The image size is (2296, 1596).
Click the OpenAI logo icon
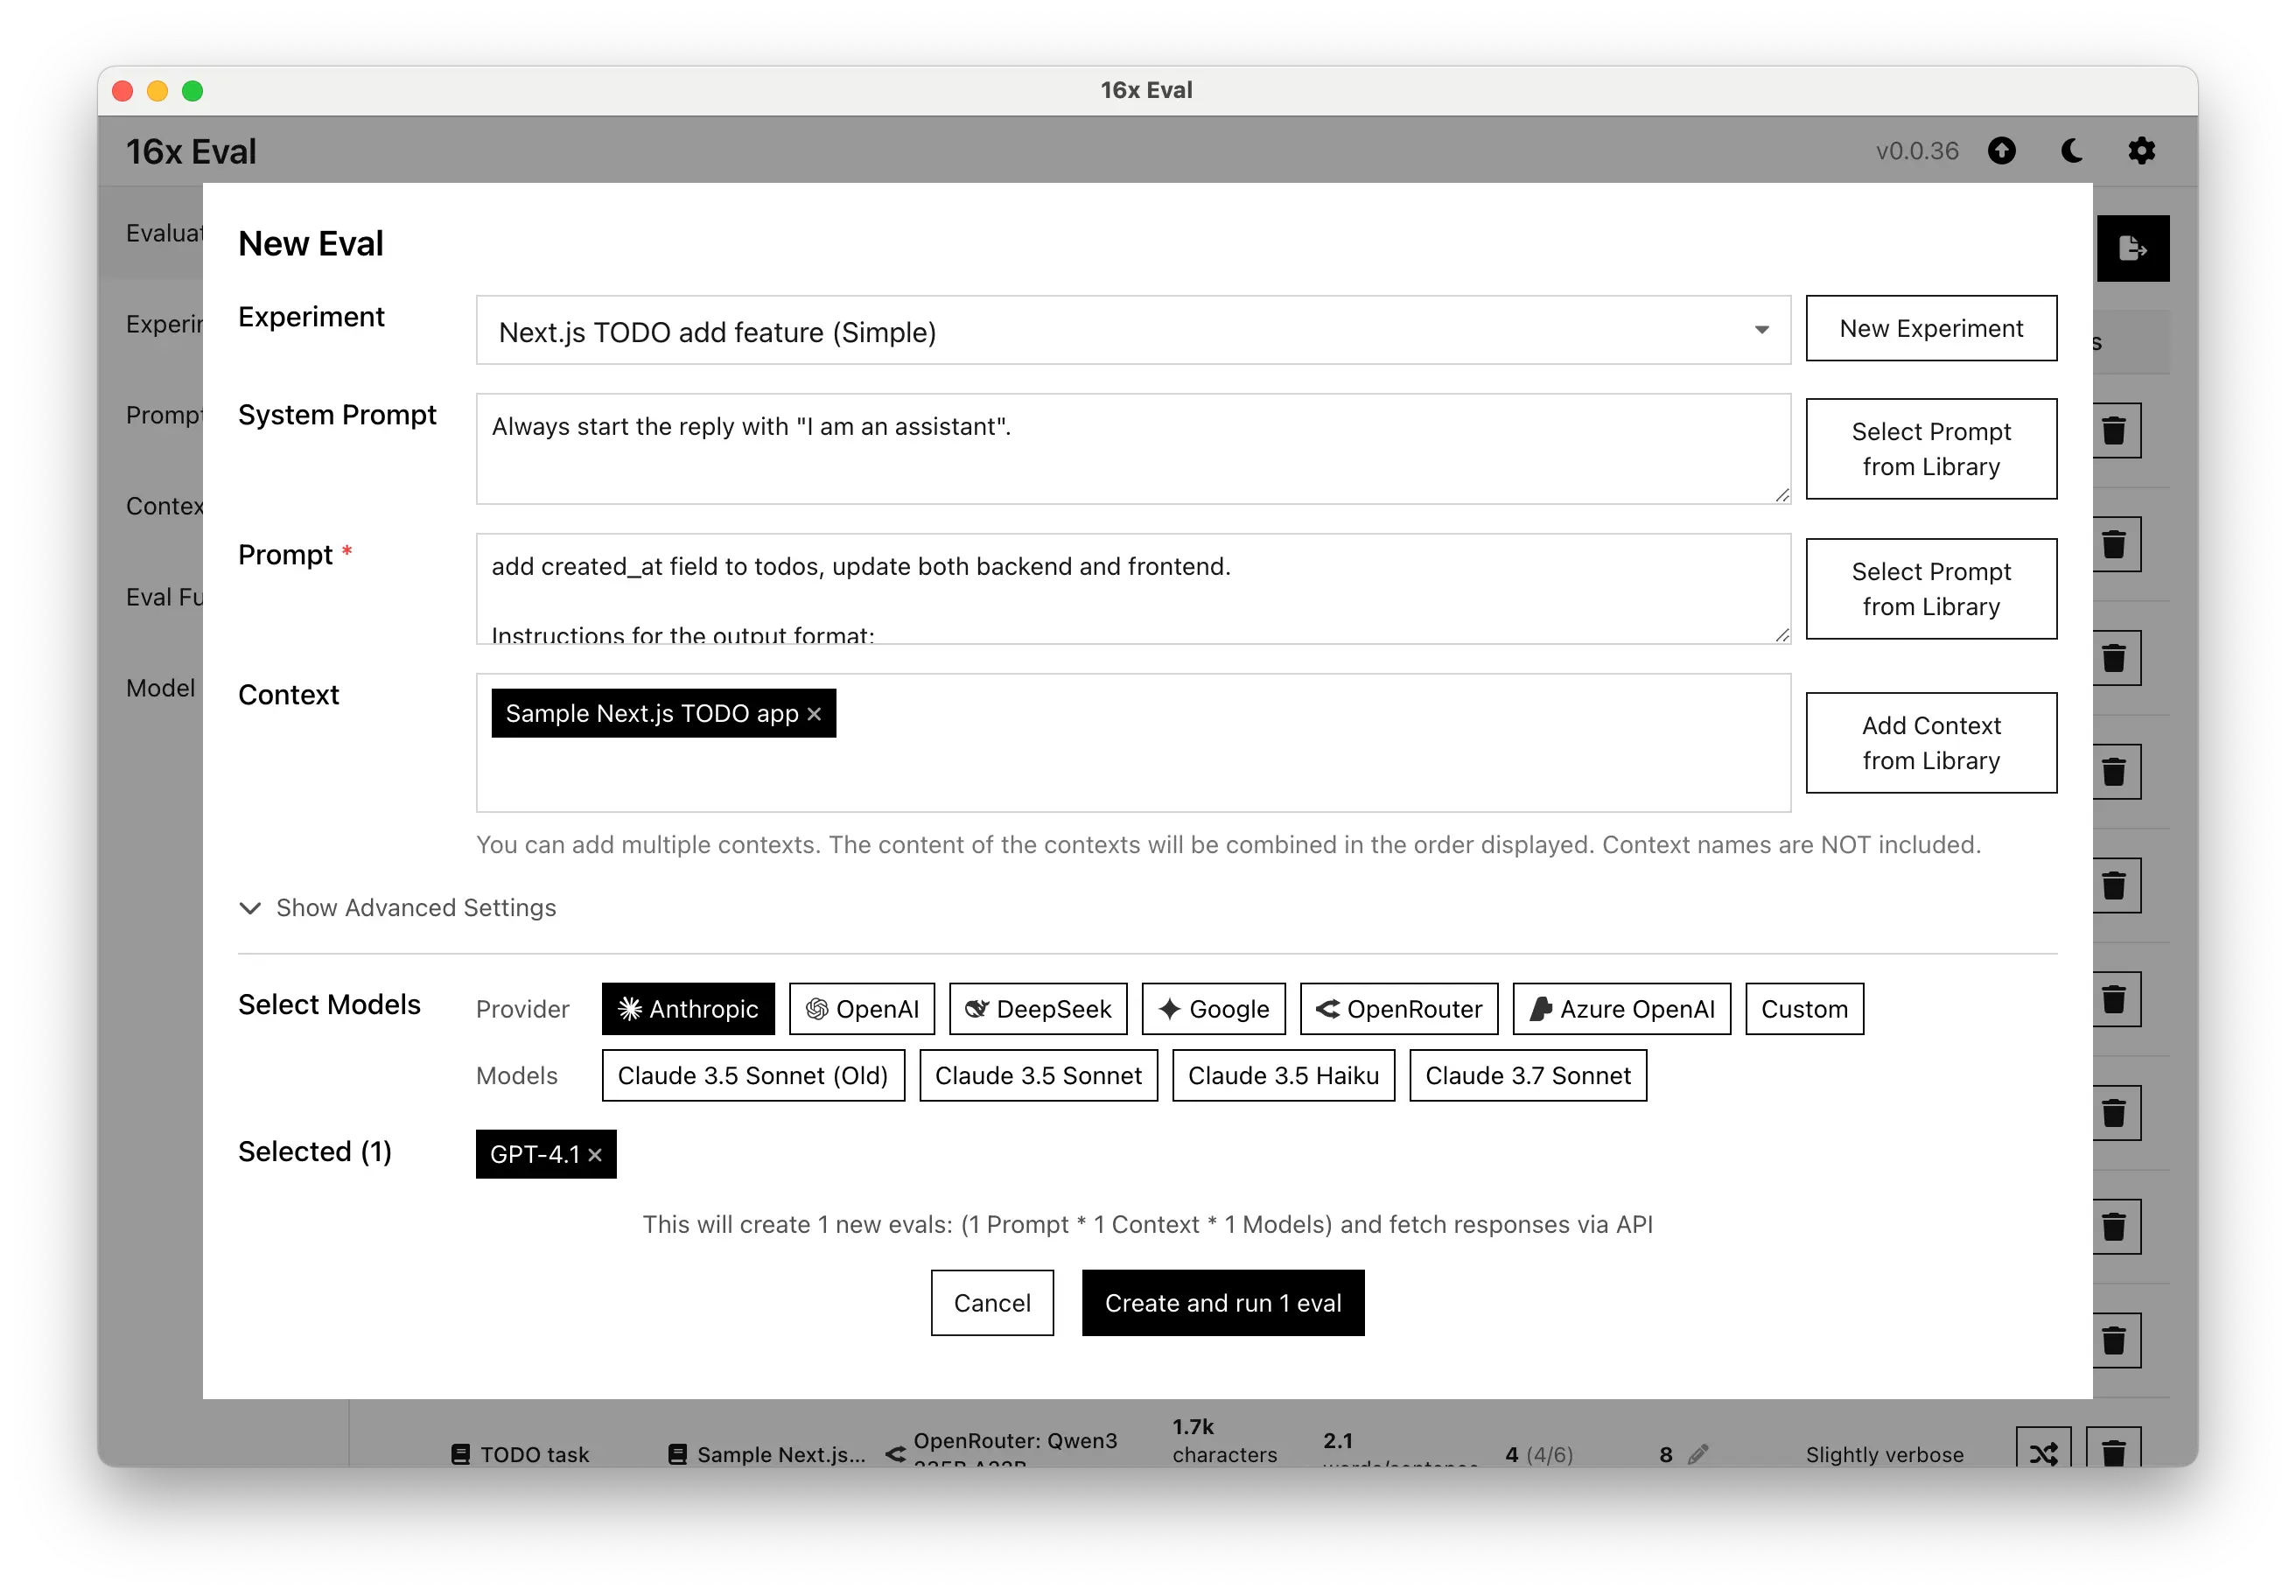(816, 1009)
